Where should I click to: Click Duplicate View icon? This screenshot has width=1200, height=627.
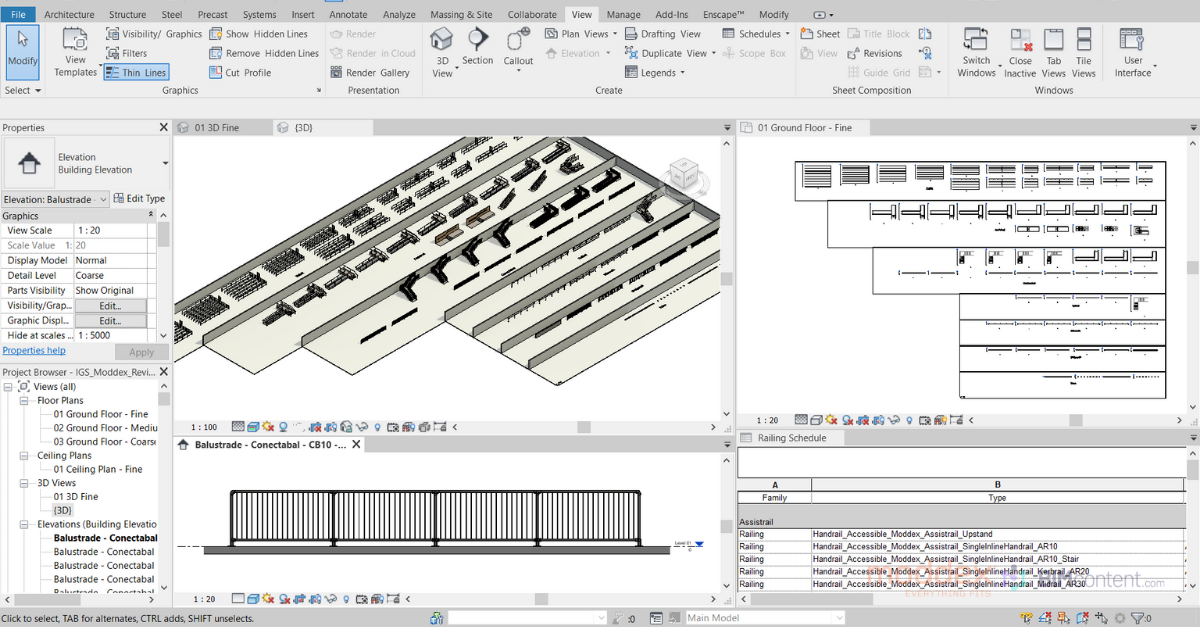(631, 53)
